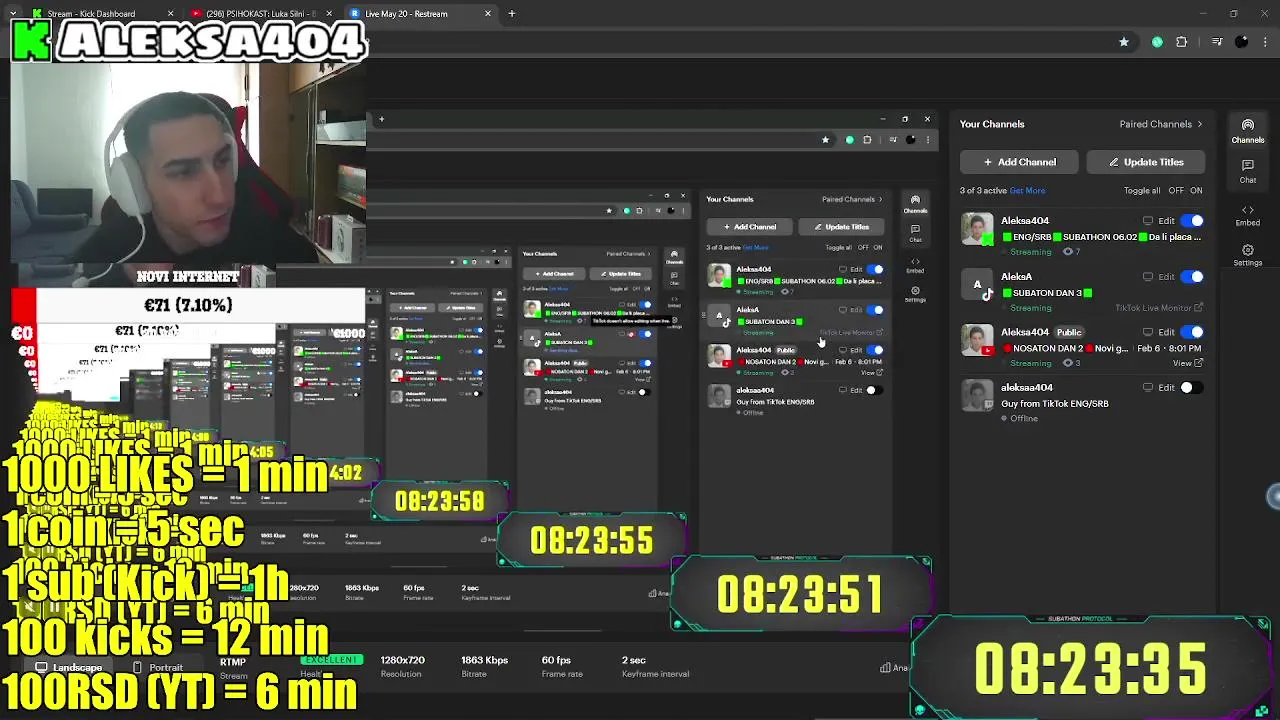
Task: Click the aleksaa404 Twitch channel avatar
Action: coord(977,396)
